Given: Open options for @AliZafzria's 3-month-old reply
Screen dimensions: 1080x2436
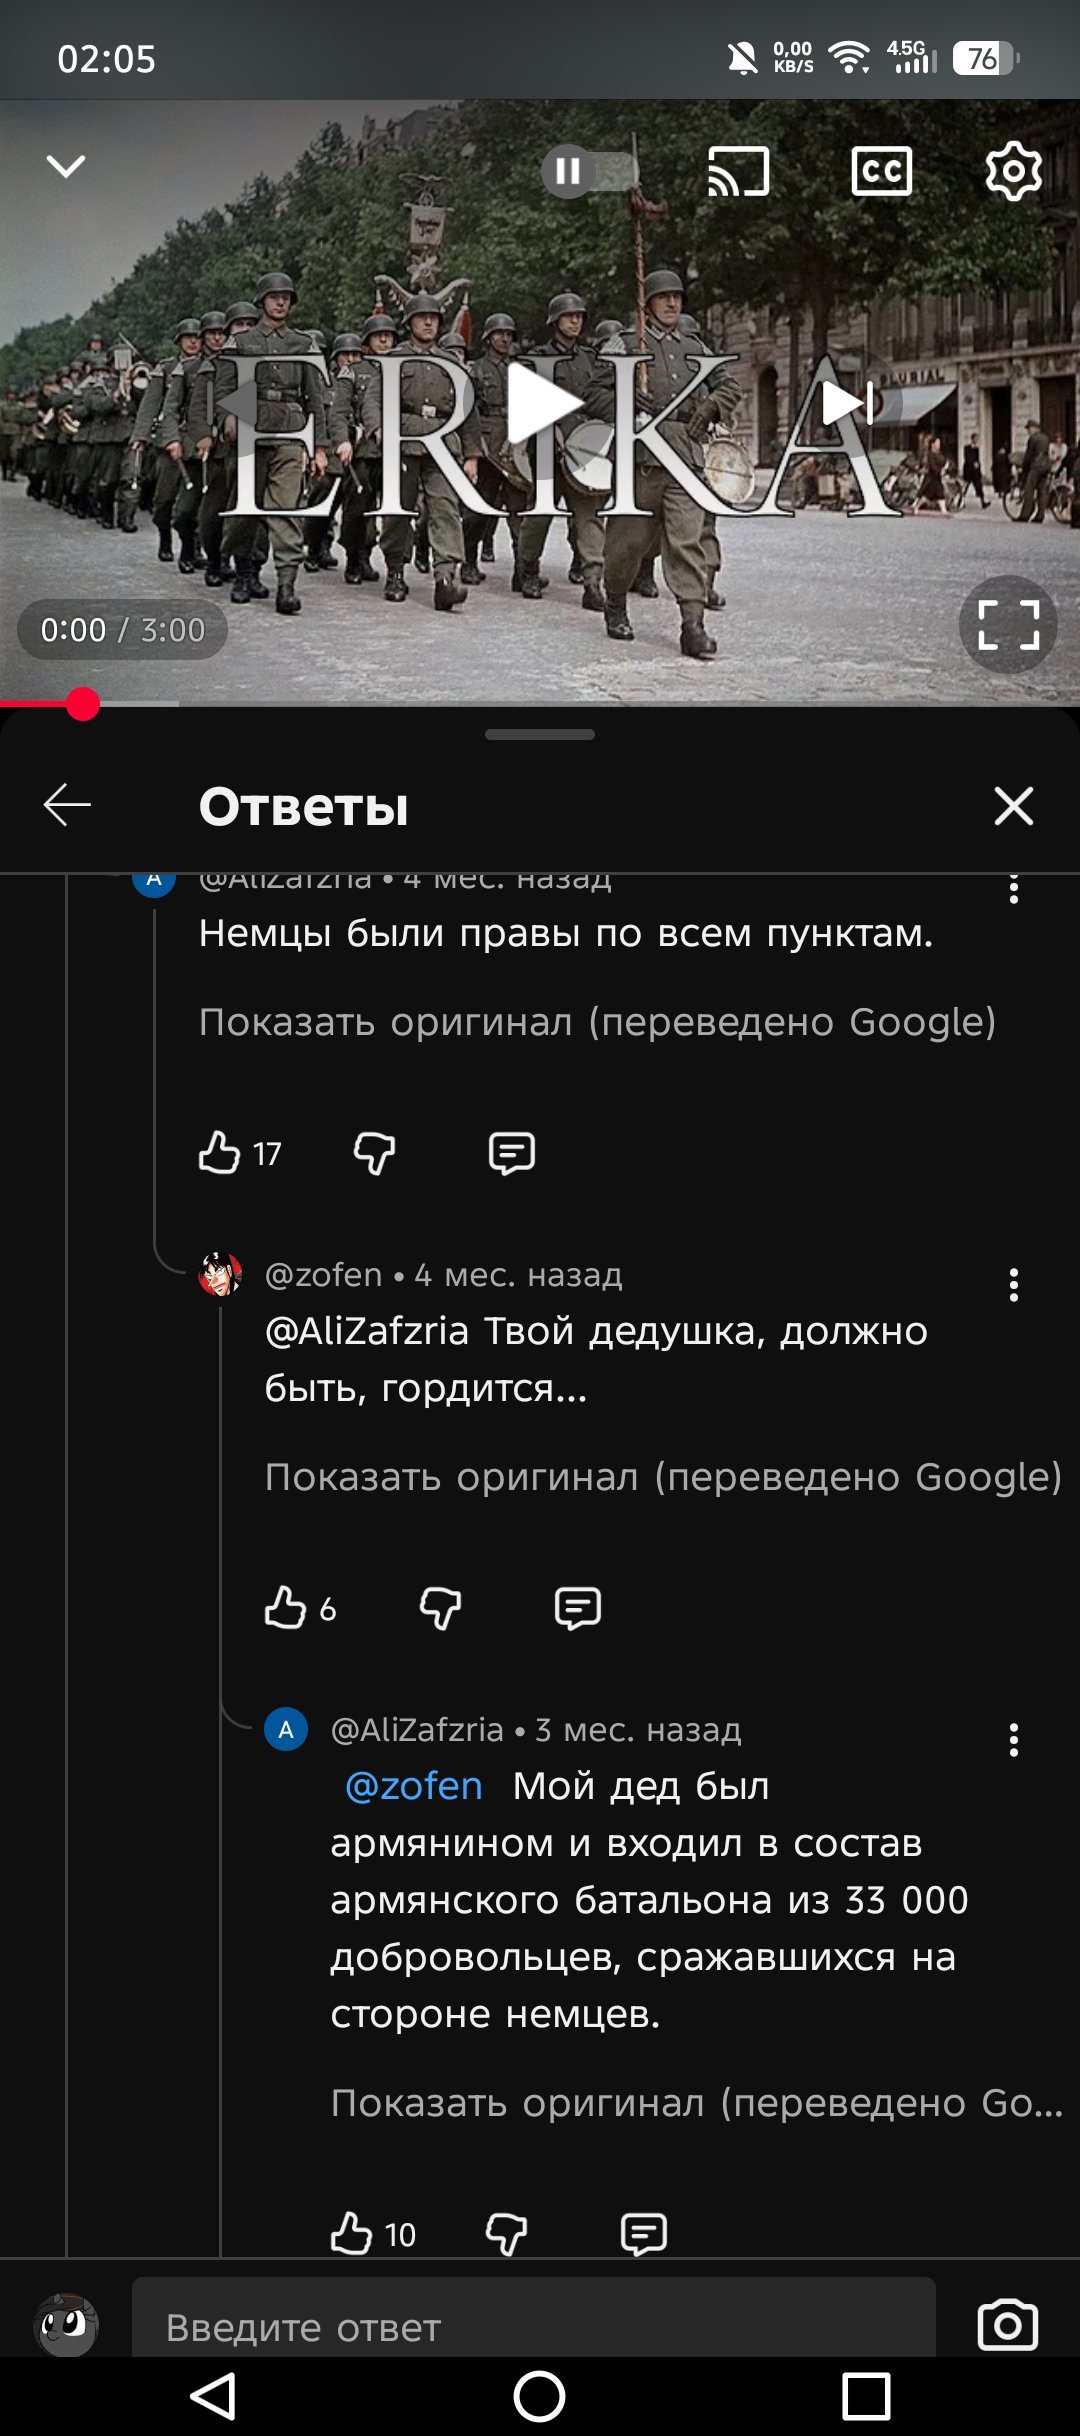Looking at the screenshot, I should click(1013, 1740).
